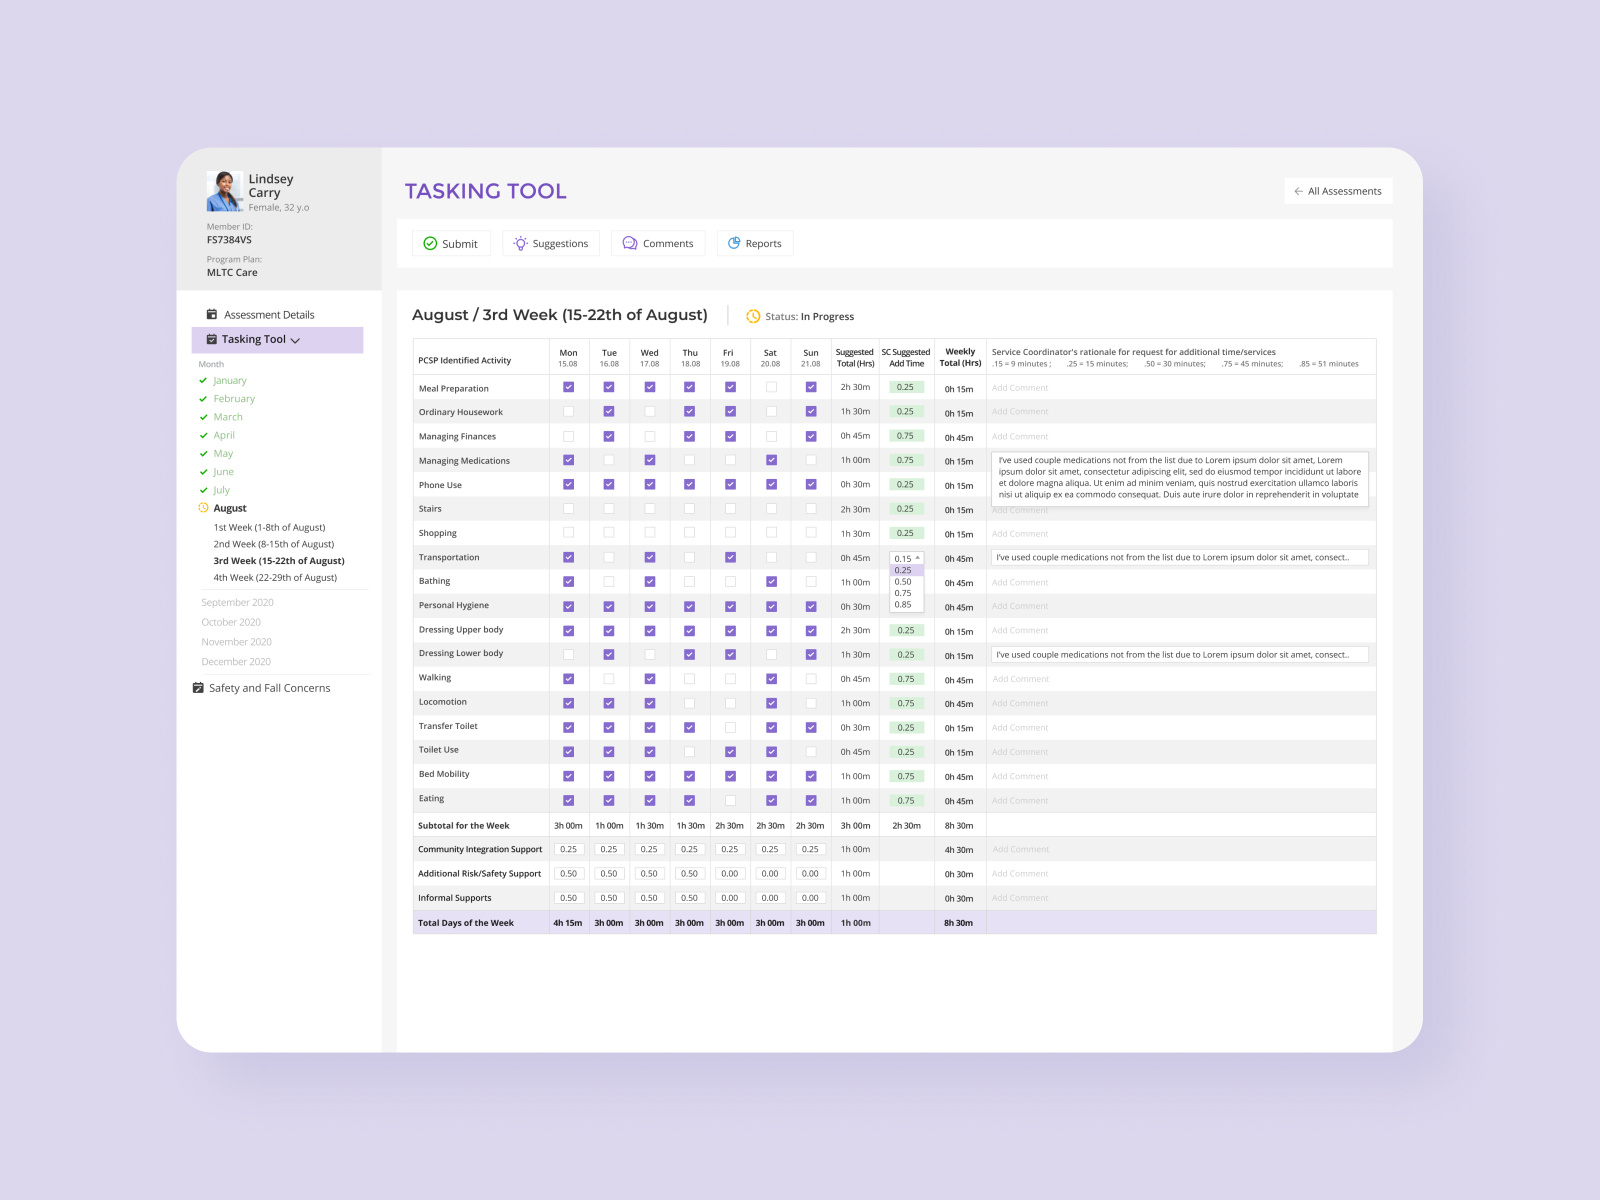Click the Submit checkmark icon
The image size is (1600, 1200).
pyautogui.click(x=430, y=243)
